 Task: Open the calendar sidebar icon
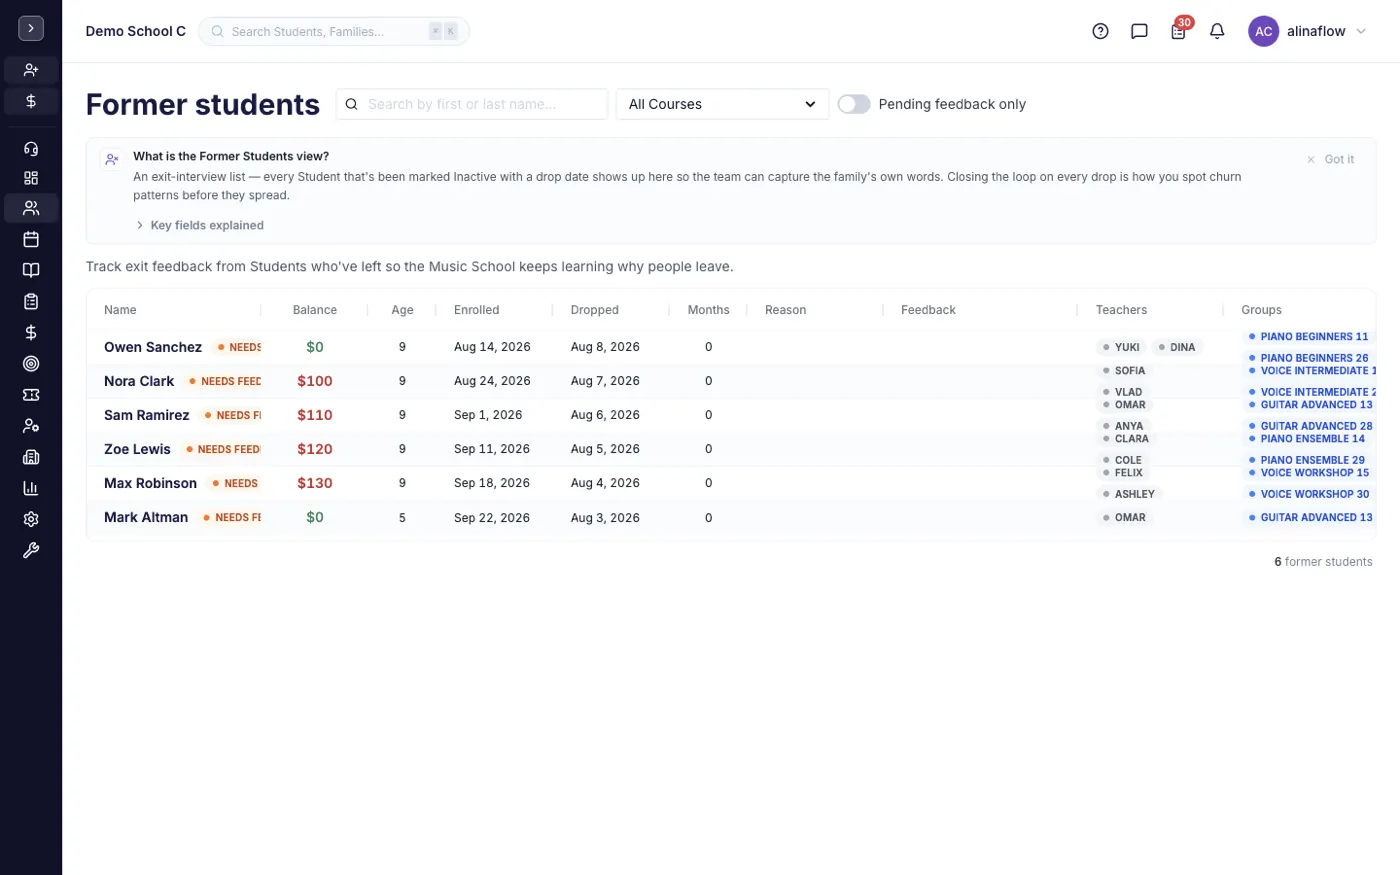click(x=31, y=239)
